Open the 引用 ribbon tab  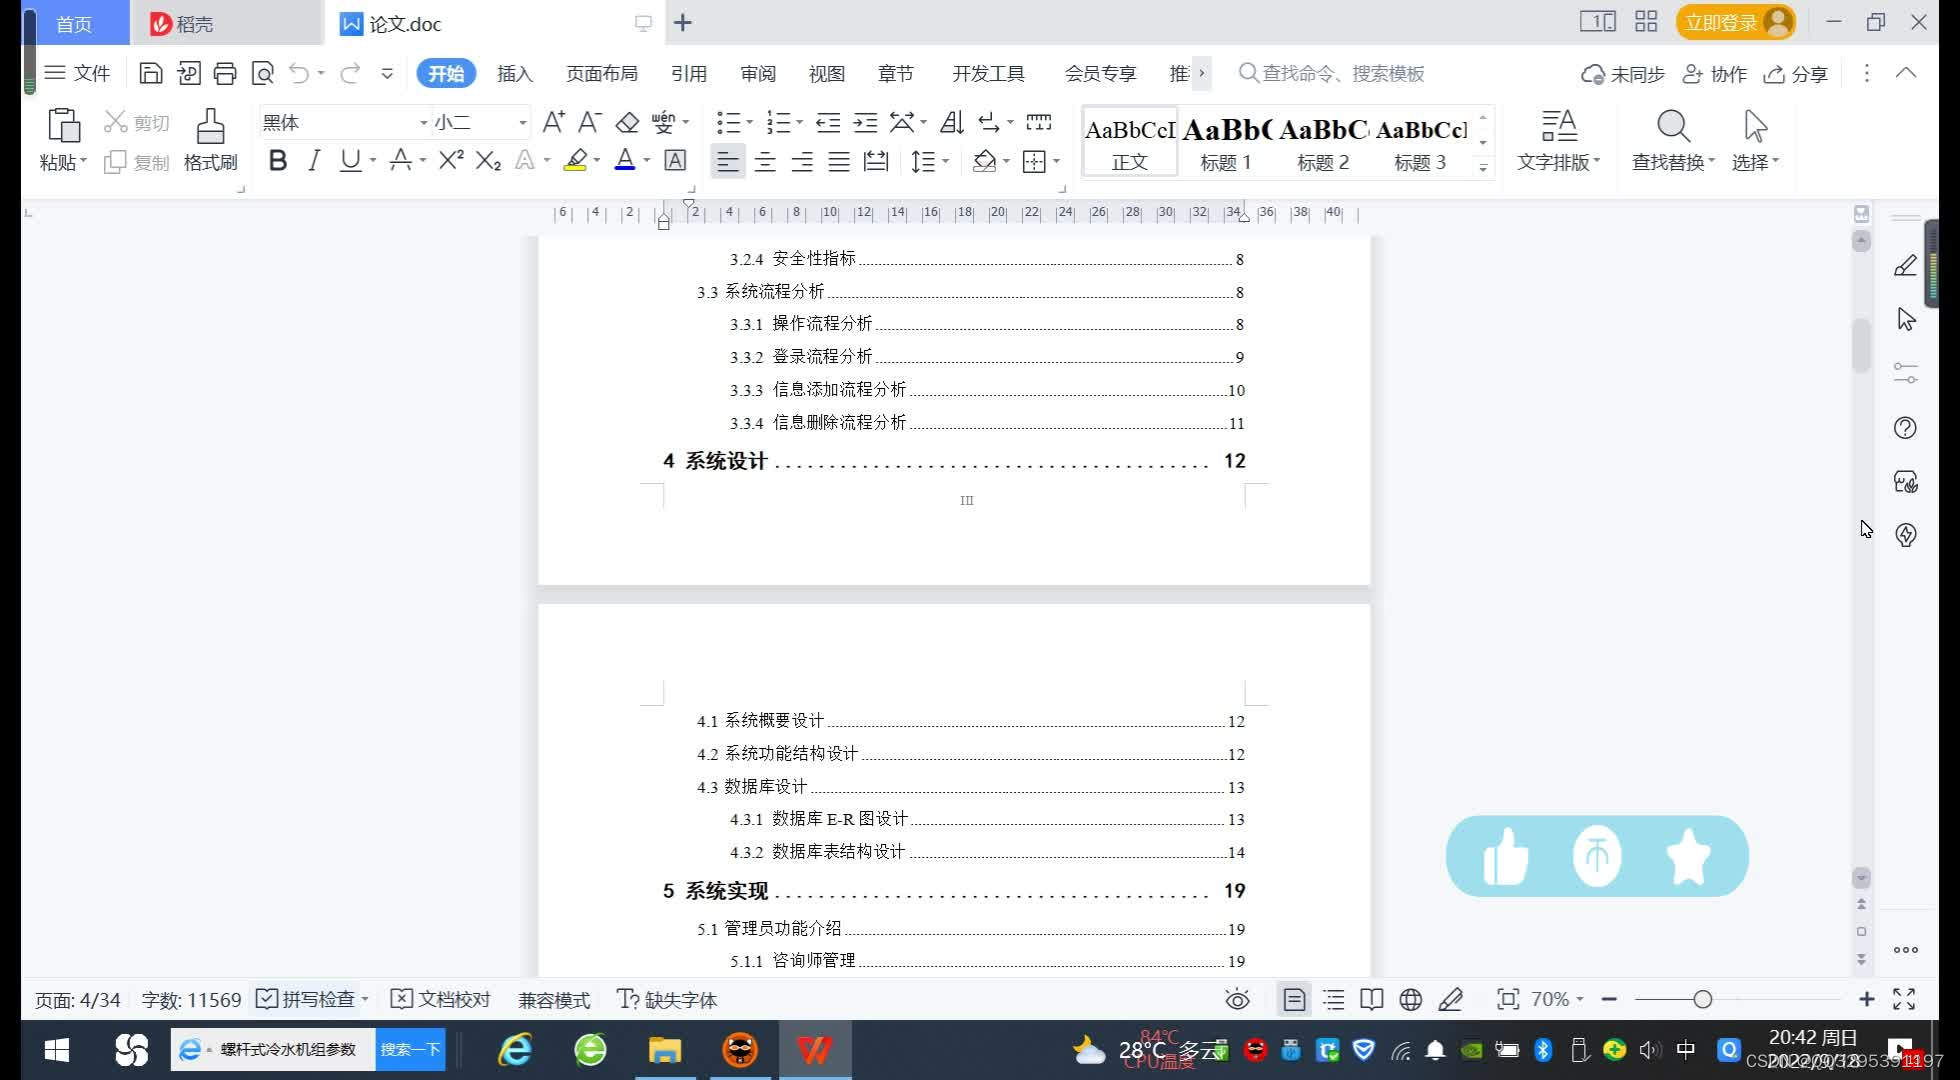point(689,73)
